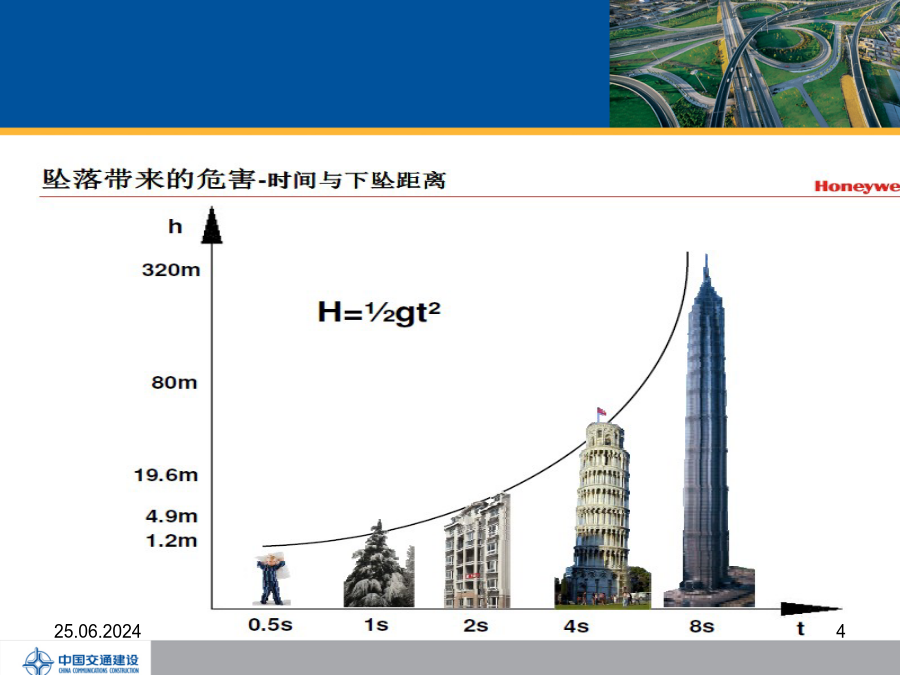Click the 0.5s time label
The width and height of the screenshot is (900, 675).
tap(270, 624)
